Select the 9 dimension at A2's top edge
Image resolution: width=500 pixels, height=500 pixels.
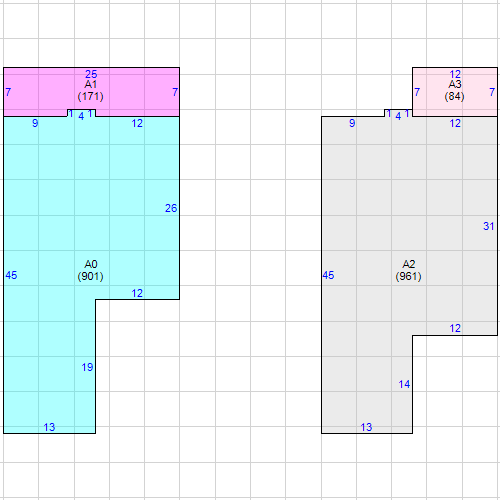[x=352, y=123]
